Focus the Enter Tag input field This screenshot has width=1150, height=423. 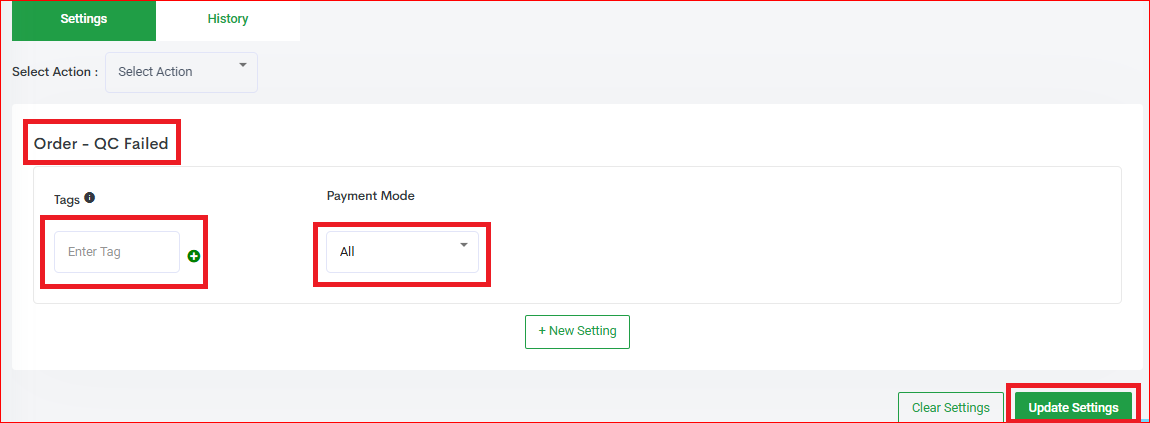click(x=117, y=252)
